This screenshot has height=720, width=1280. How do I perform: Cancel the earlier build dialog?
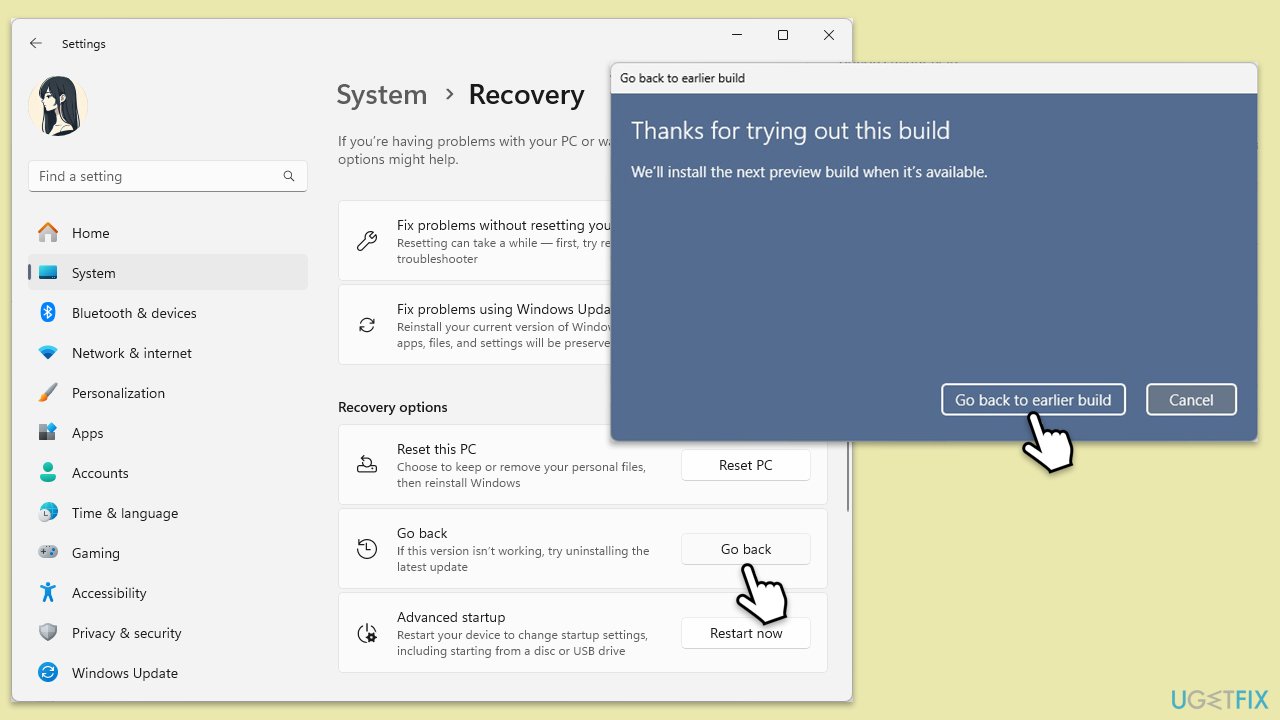coord(1191,399)
